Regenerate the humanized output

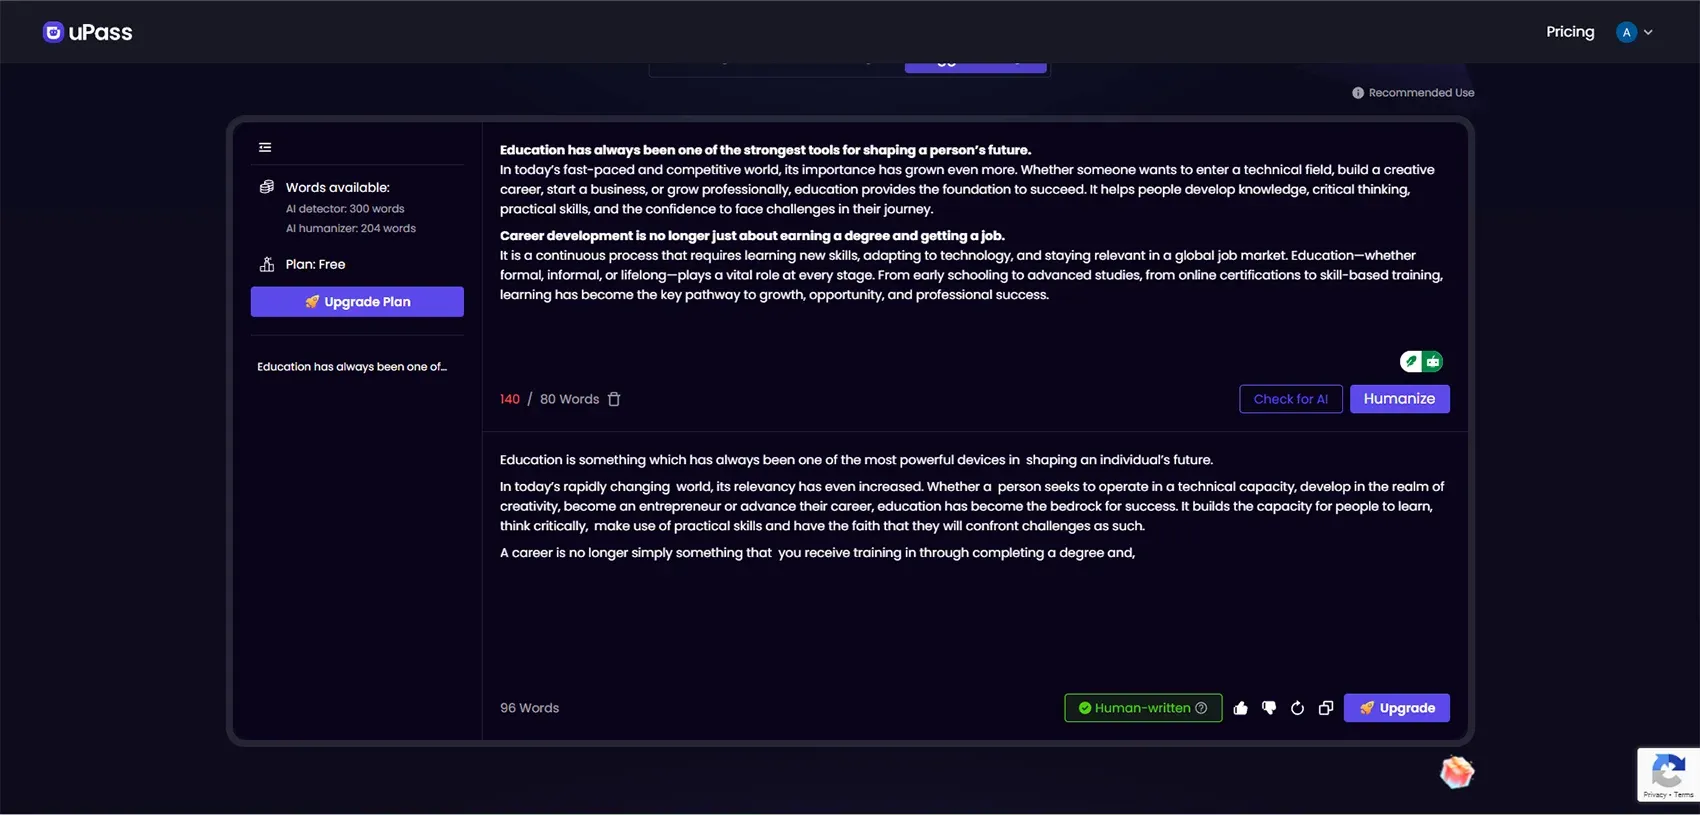click(x=1297, y=708)
